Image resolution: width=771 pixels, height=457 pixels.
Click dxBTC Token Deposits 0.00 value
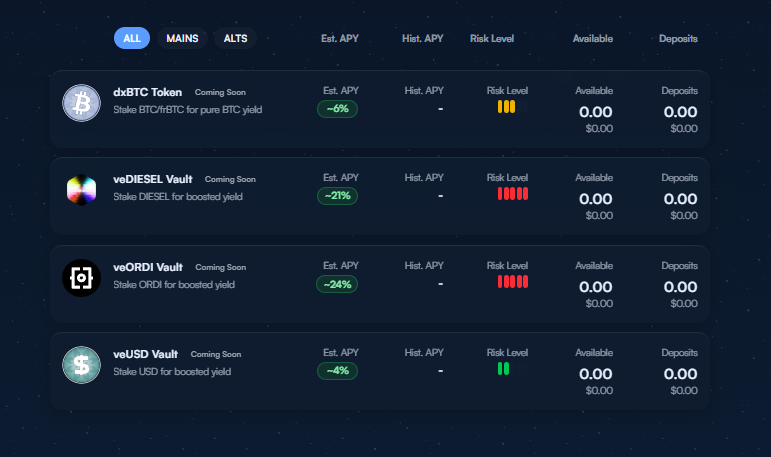pyautogui.click(x=681, y=112)
